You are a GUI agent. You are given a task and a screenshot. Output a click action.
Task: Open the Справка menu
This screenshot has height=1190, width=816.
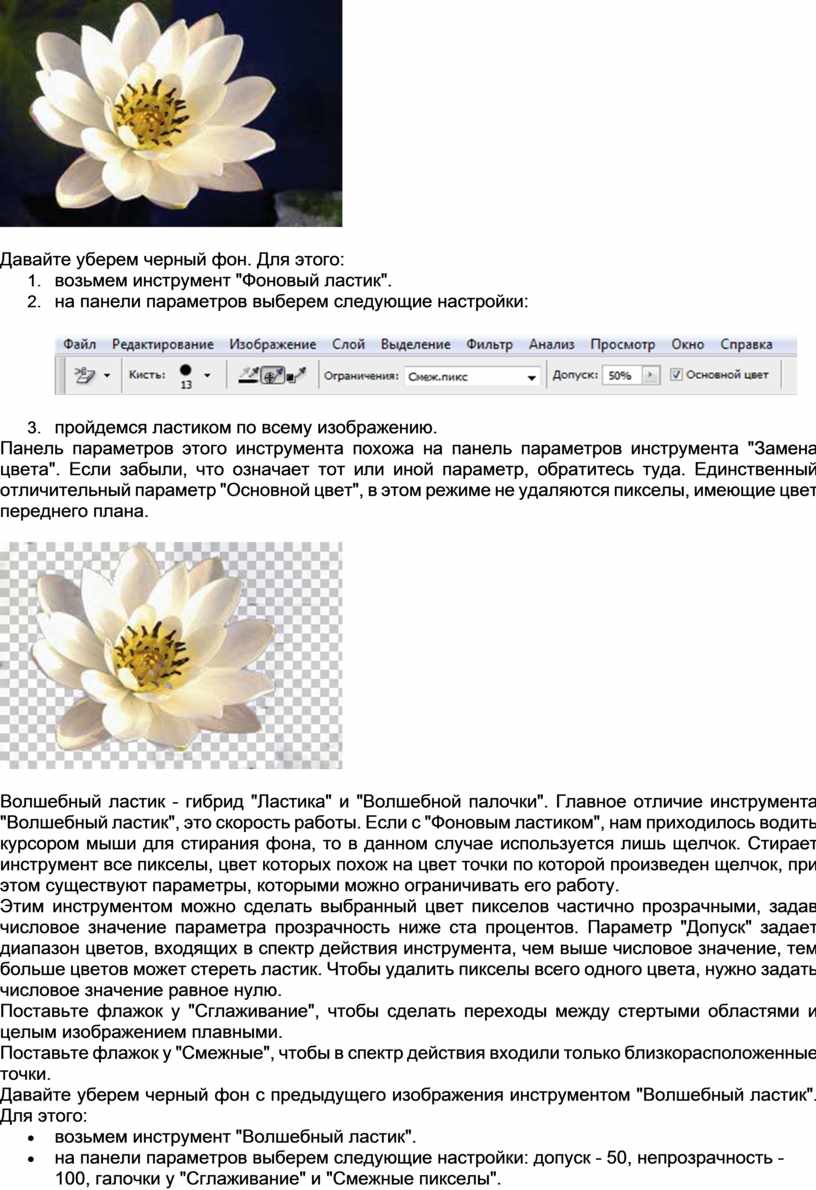pyautogui.click(x=746, y=345)
